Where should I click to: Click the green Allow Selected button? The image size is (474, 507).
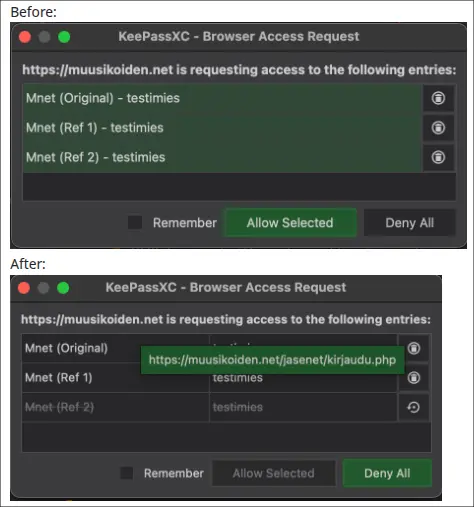(x=290, y=223)
